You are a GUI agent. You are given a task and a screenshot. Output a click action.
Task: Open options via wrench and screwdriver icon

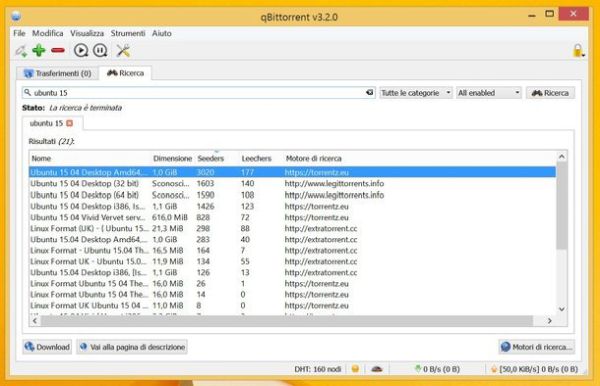tap(123, 50)
